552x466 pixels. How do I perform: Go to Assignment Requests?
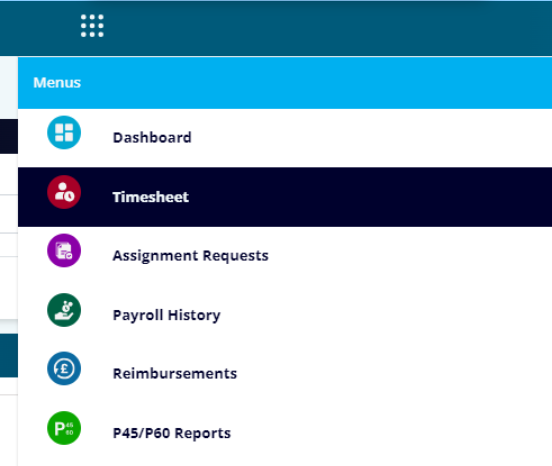point(190,256)
